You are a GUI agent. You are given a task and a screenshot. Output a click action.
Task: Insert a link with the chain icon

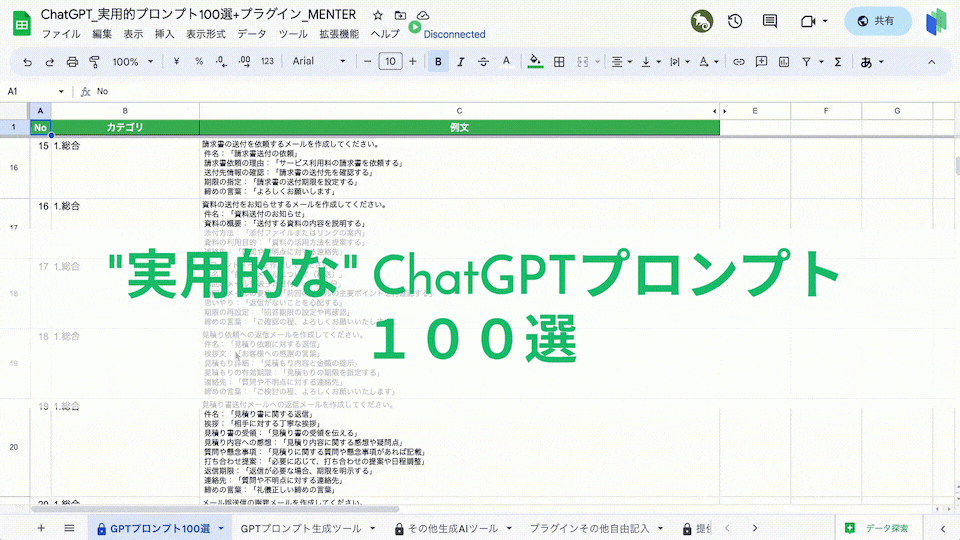click(739, 62)
